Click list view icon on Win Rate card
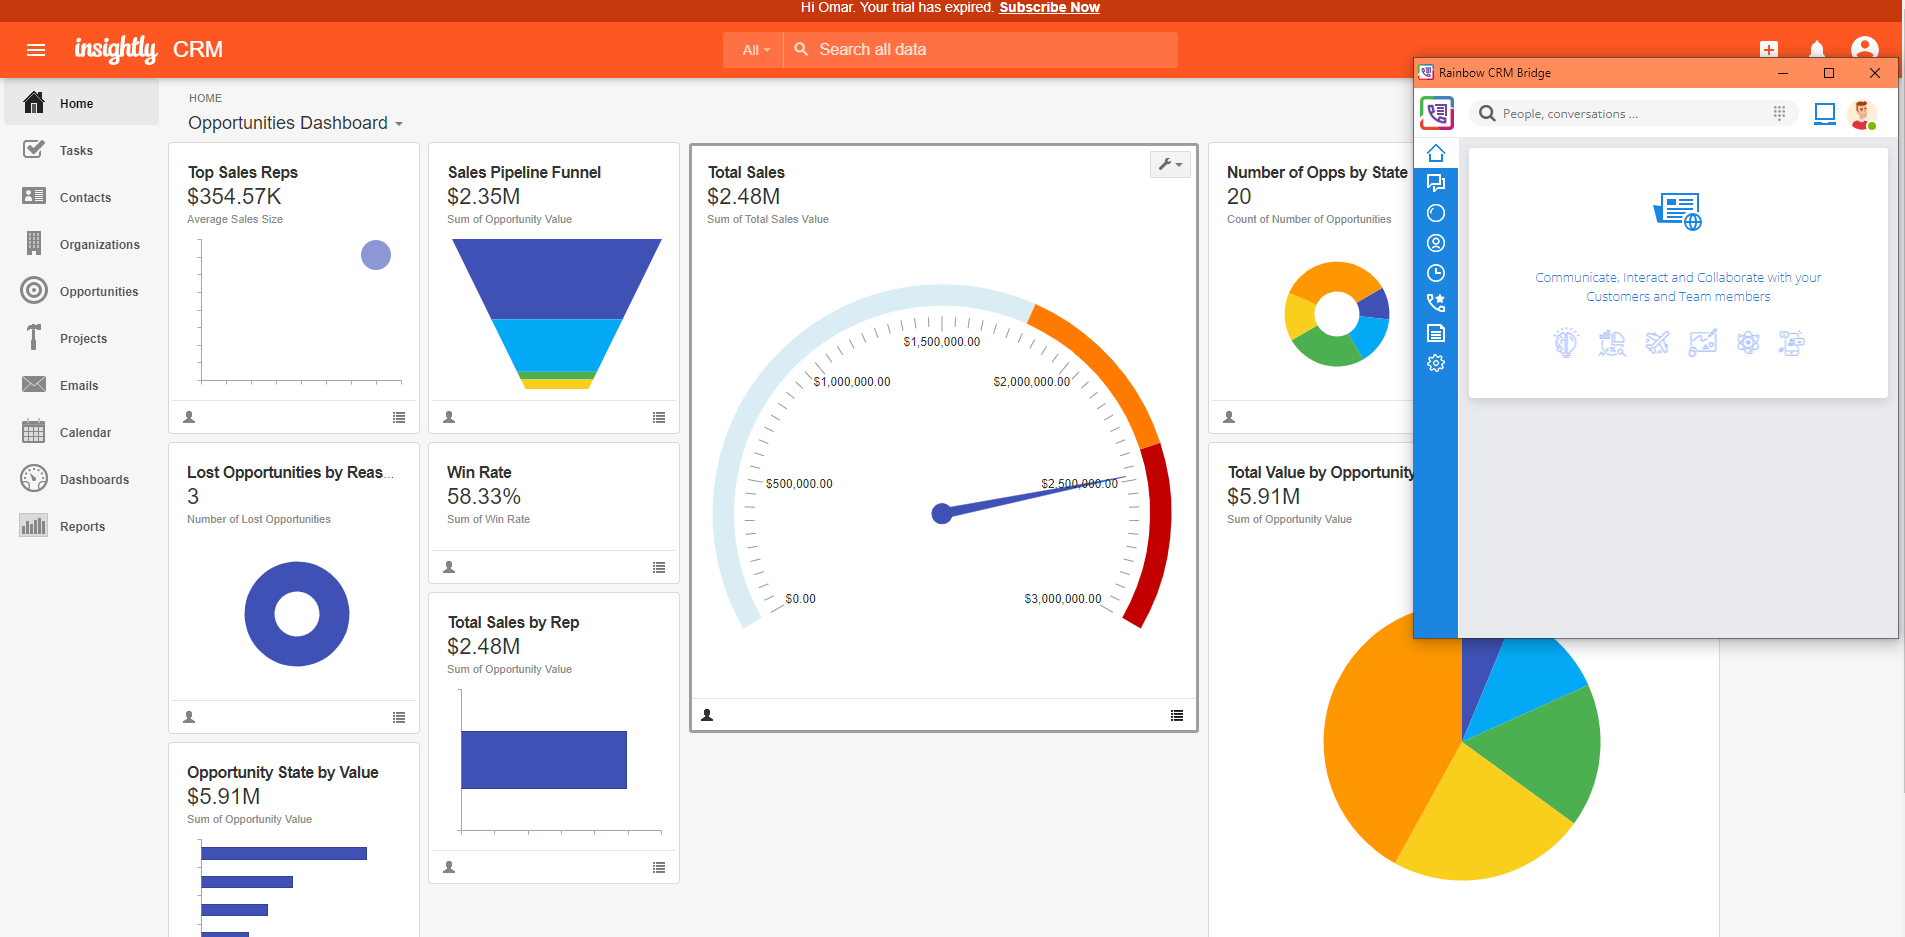Image resolution: width=1905 pixels, height=937 pixels. coord(658,567)
